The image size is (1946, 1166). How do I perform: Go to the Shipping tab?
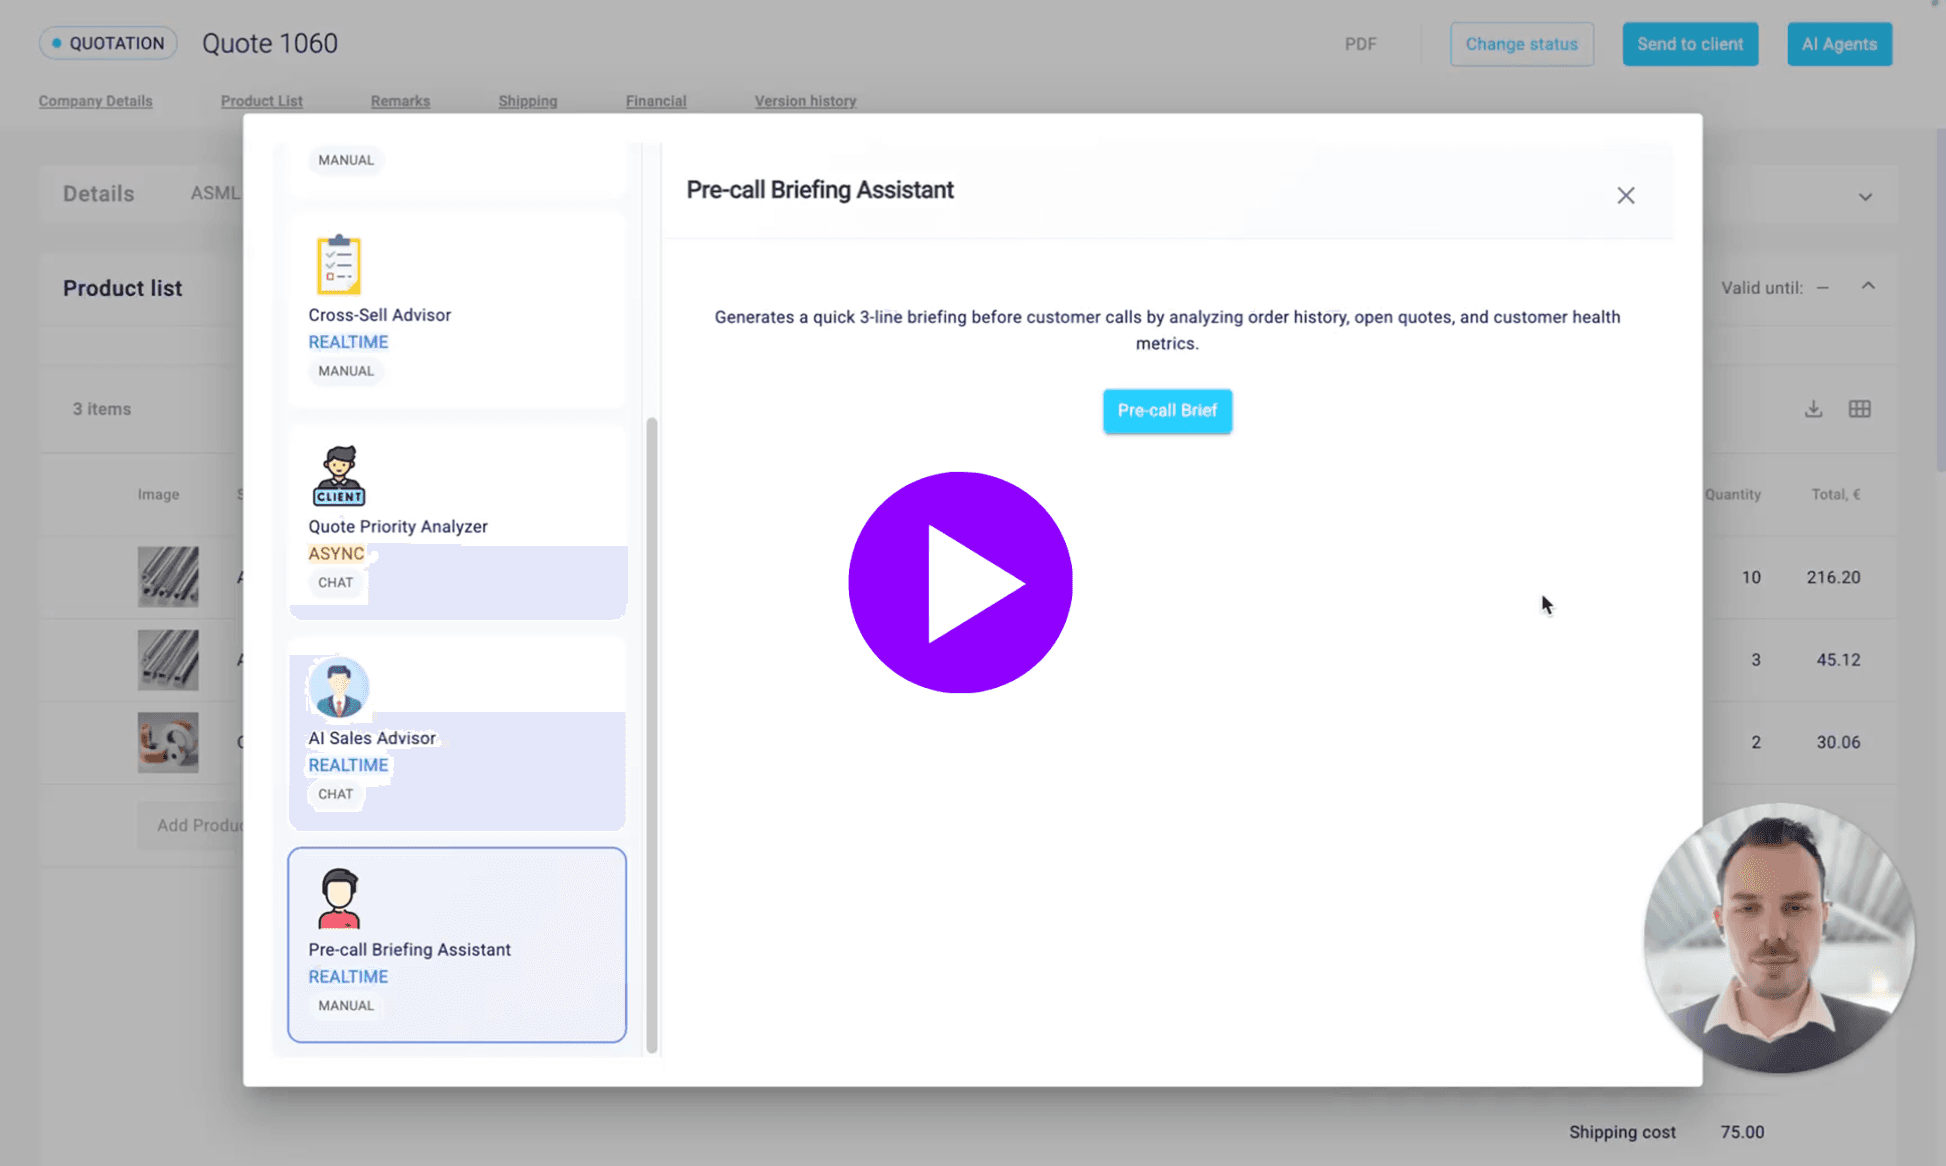coord(527,101)
